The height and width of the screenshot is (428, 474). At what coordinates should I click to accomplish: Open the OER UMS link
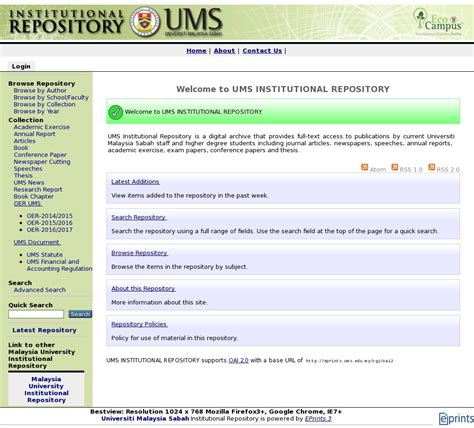click(28, 204)
